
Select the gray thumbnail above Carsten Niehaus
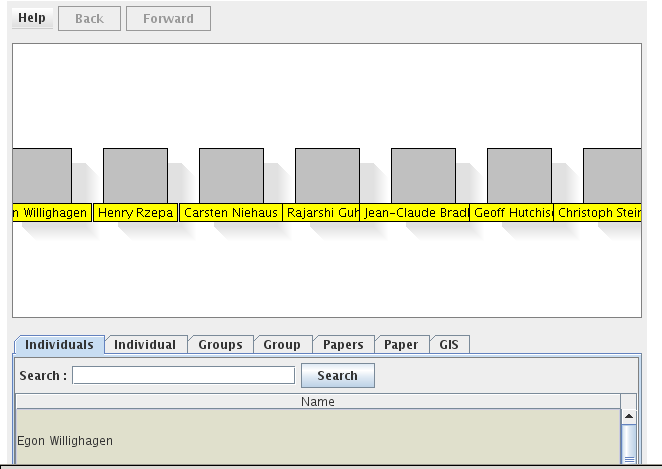click(231, 176)
